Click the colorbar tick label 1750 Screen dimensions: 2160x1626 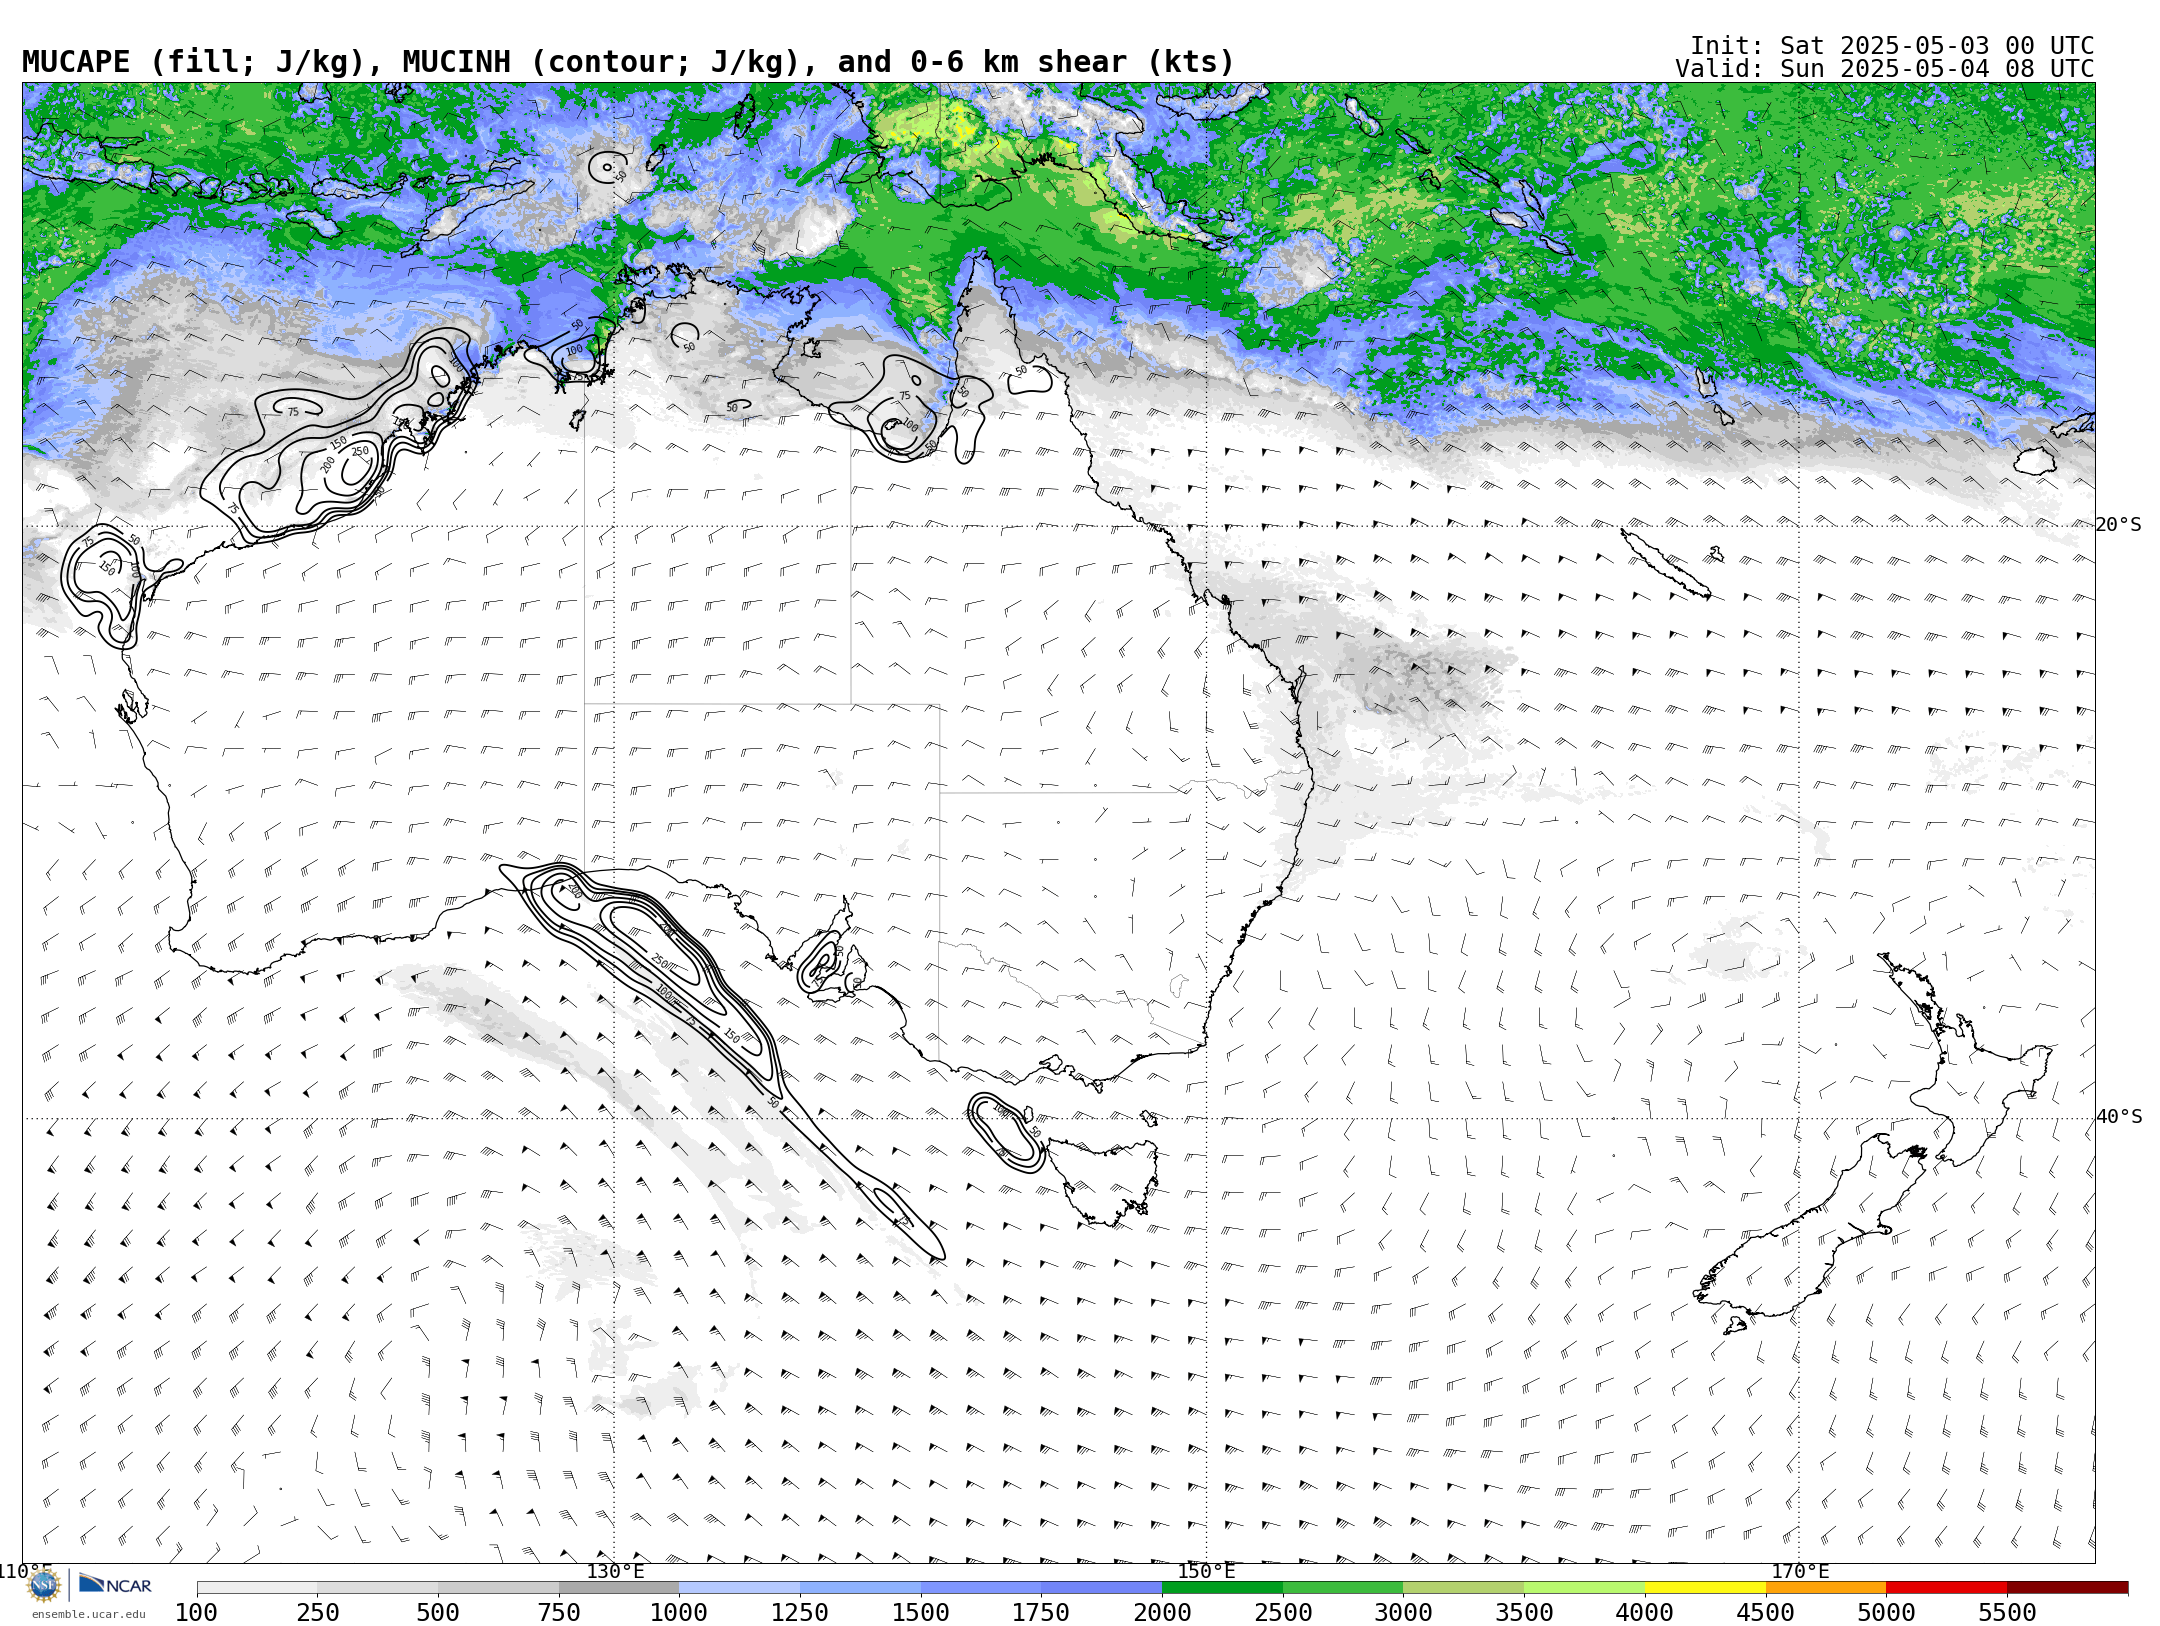[x=1041, y=1613]
